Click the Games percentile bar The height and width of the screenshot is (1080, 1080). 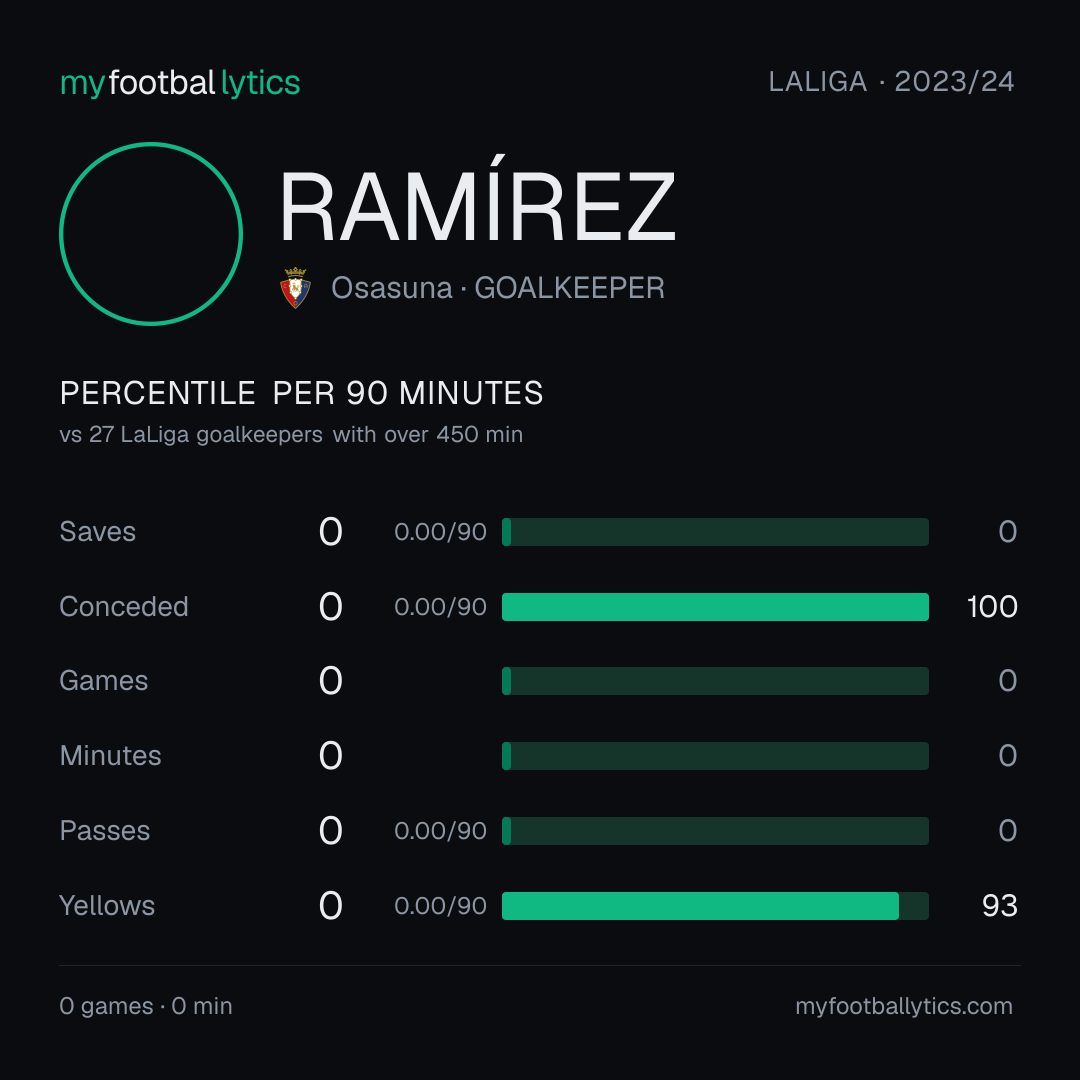[x=715, y=681]
